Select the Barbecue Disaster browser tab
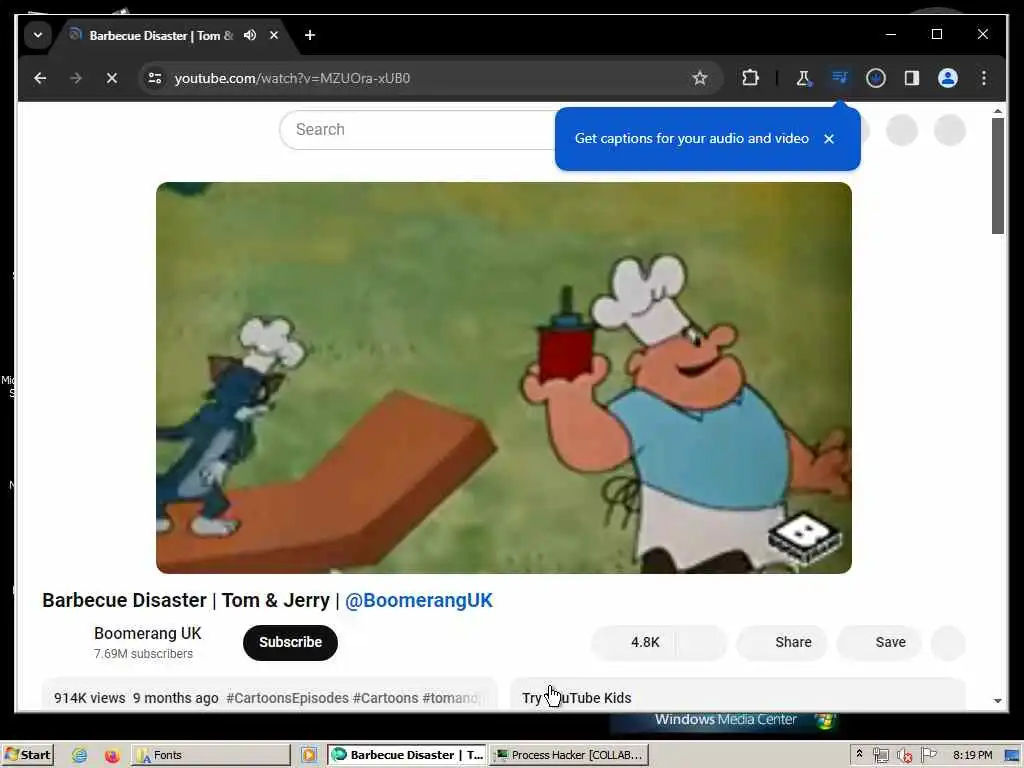The image size is (1024, 768). click(x=161, y=36)
